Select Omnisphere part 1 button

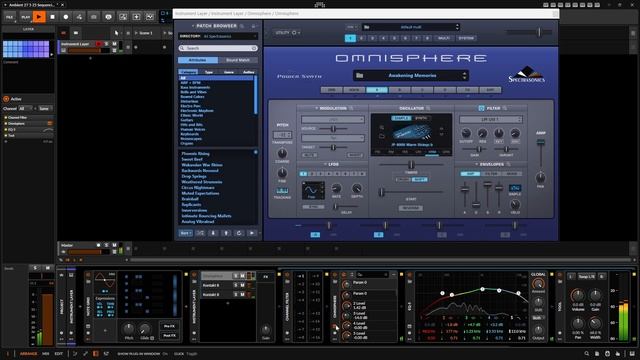pos(350,38)
